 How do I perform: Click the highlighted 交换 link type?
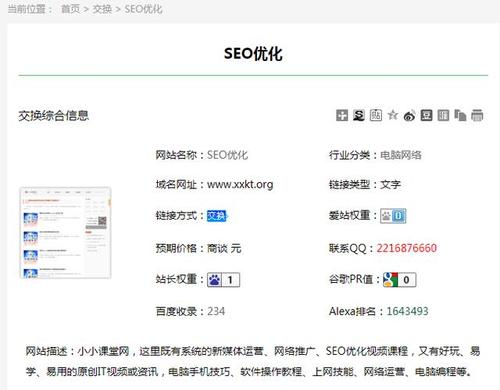(x=217, y=216)
